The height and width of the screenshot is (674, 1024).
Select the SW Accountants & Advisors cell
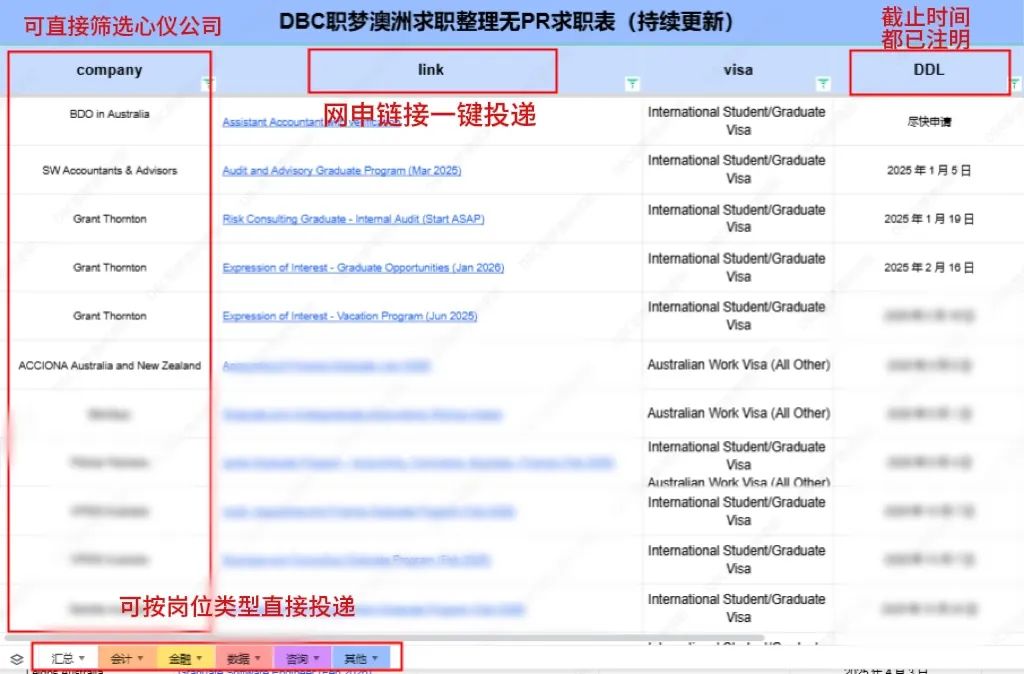[x=110, y=170]
